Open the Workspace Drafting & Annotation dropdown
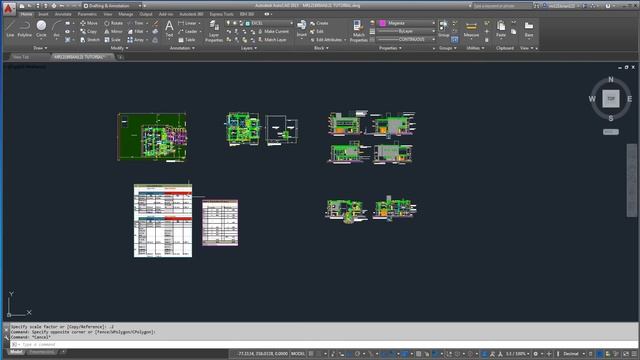This screenshot has height=360, width=640. pos(112,6)
